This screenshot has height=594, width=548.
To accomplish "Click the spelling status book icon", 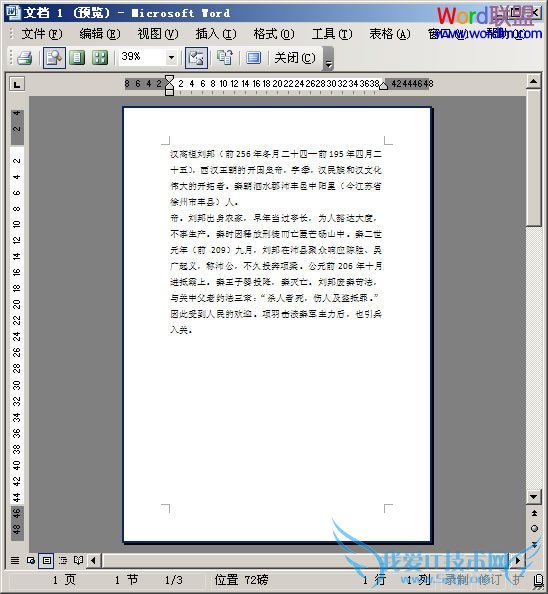I will 539,580.
